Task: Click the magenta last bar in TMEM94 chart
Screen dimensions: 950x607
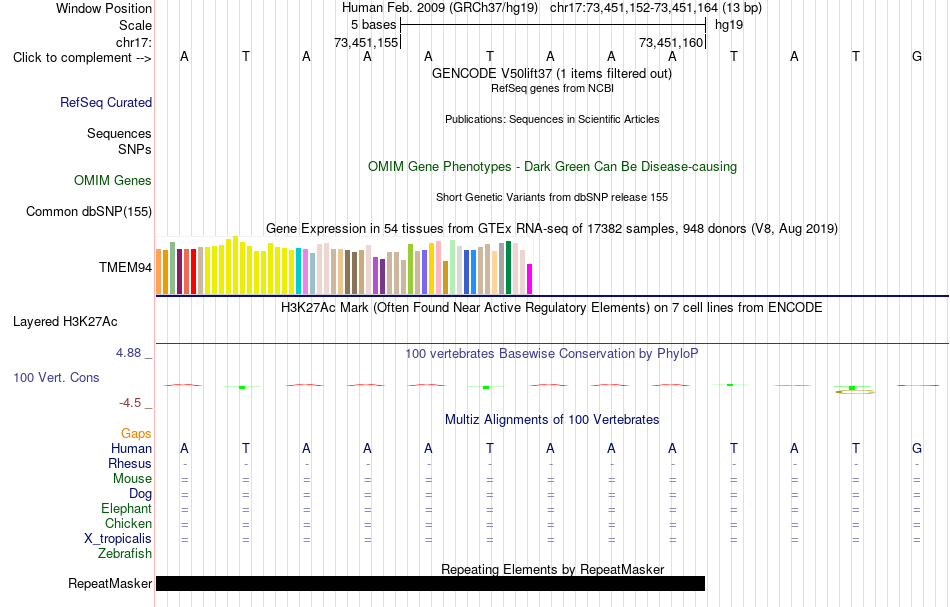Action: [x=530, y=279]
